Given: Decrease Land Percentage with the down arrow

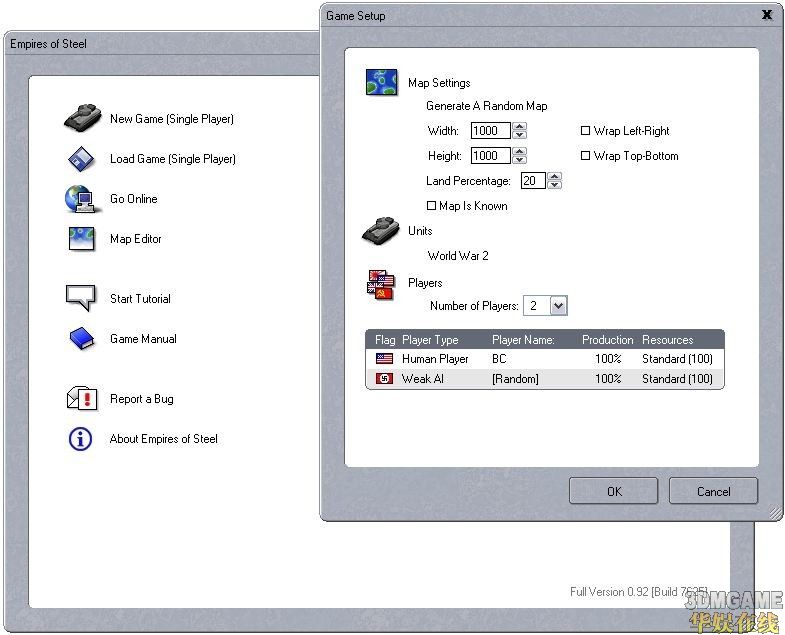Looking at the screenshot, I should click(x=555, y=185).
